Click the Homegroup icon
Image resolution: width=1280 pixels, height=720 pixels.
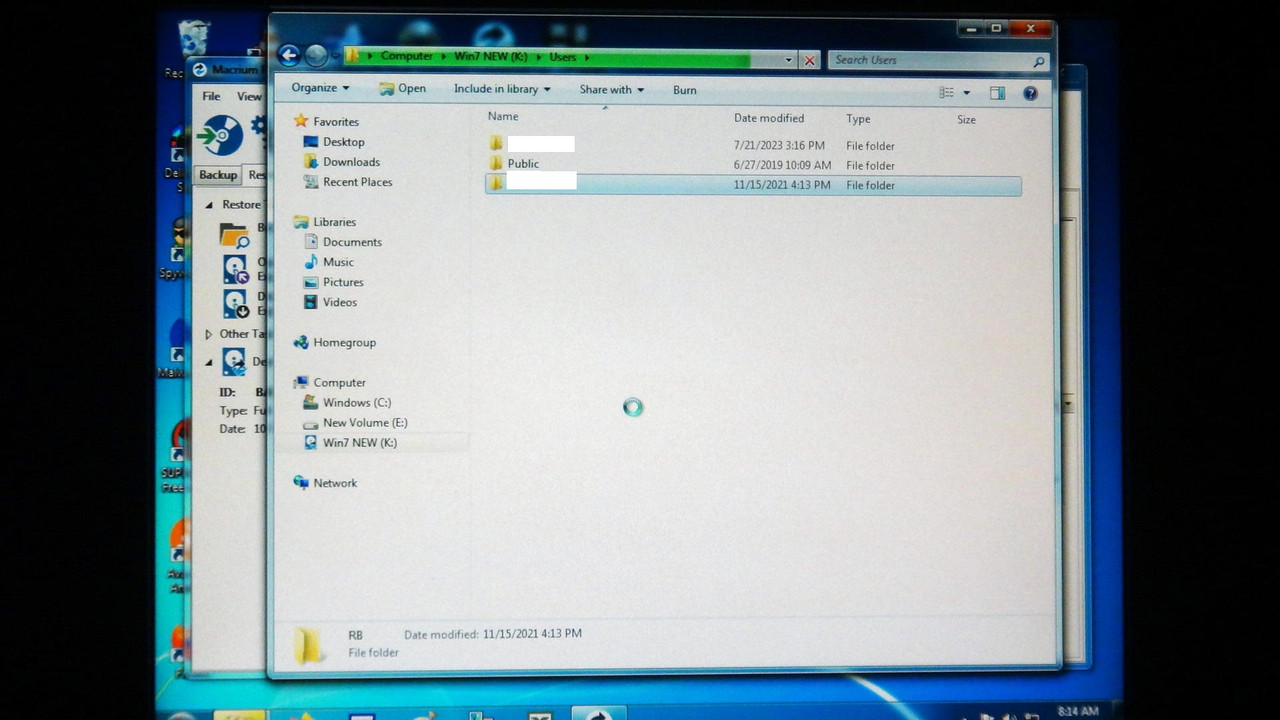coord(300,342)
